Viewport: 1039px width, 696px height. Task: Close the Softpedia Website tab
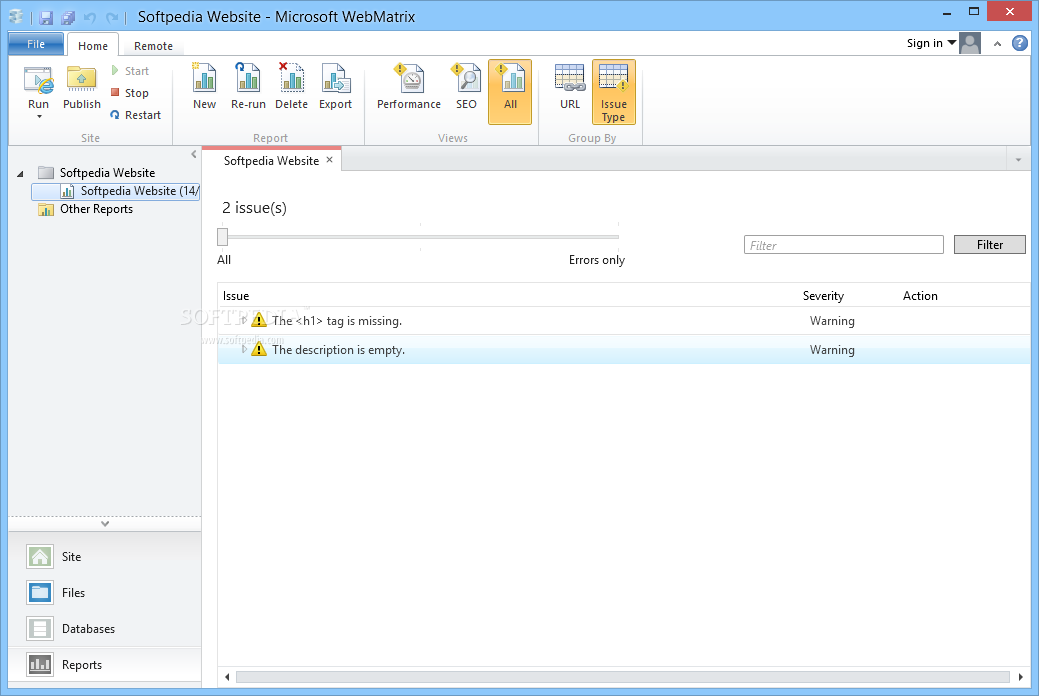coord(329,160)
